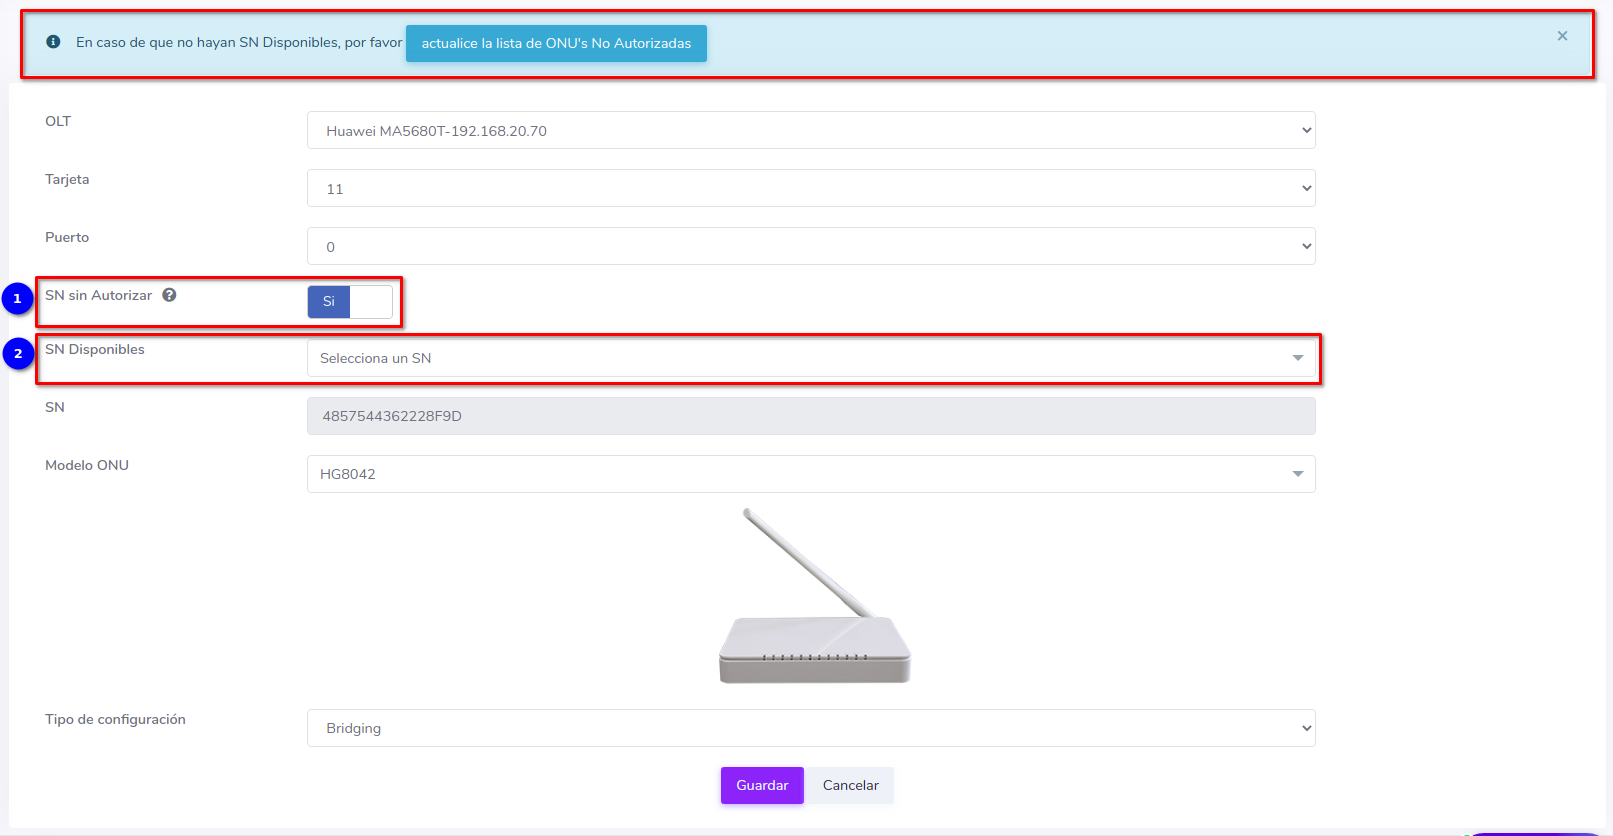Click the blue step 2 circle marker

point(18,354)
